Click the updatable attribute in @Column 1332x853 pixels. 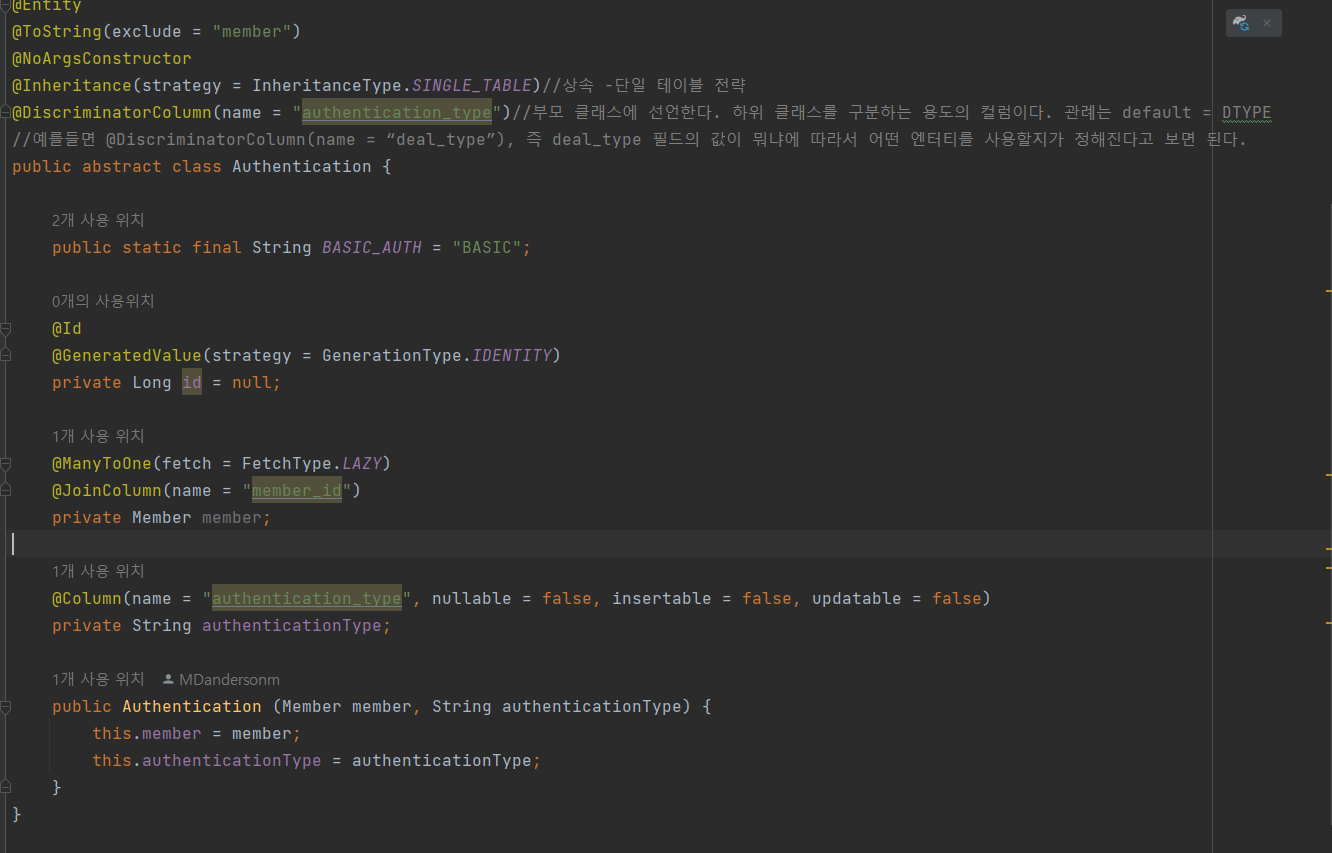point(857,598)
